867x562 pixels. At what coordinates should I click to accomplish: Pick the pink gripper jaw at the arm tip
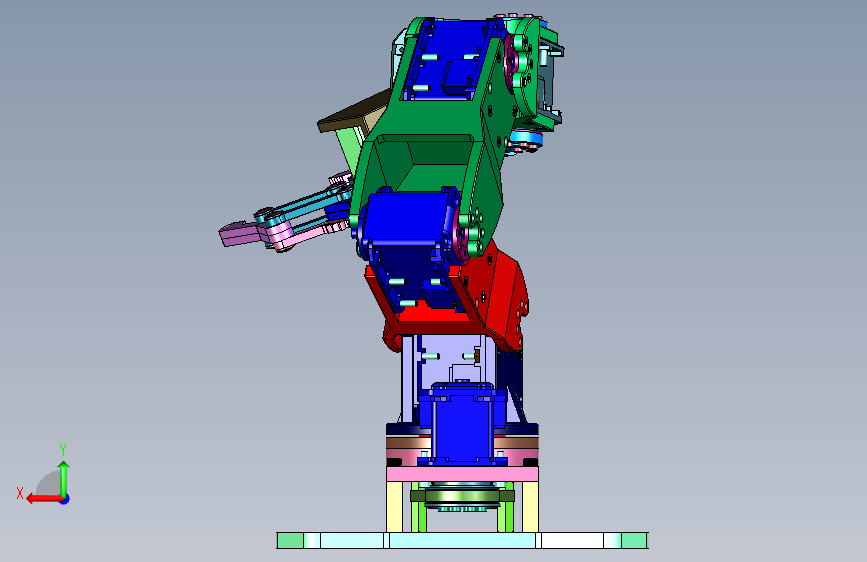[x=240, y=234]
